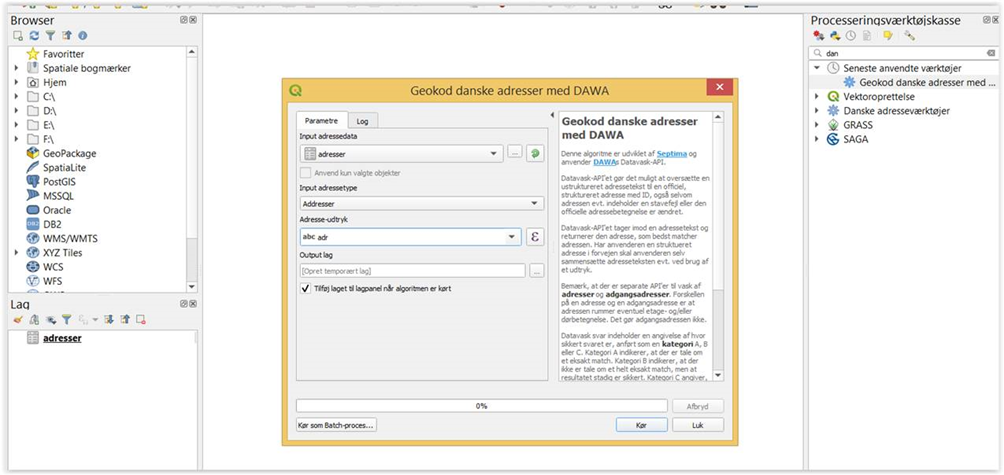Image resolution: width=1004 pixels, height=475 pixels.
Task: Remove selected layer icon in Lag toolbar
Action: [x=141, y=319]
